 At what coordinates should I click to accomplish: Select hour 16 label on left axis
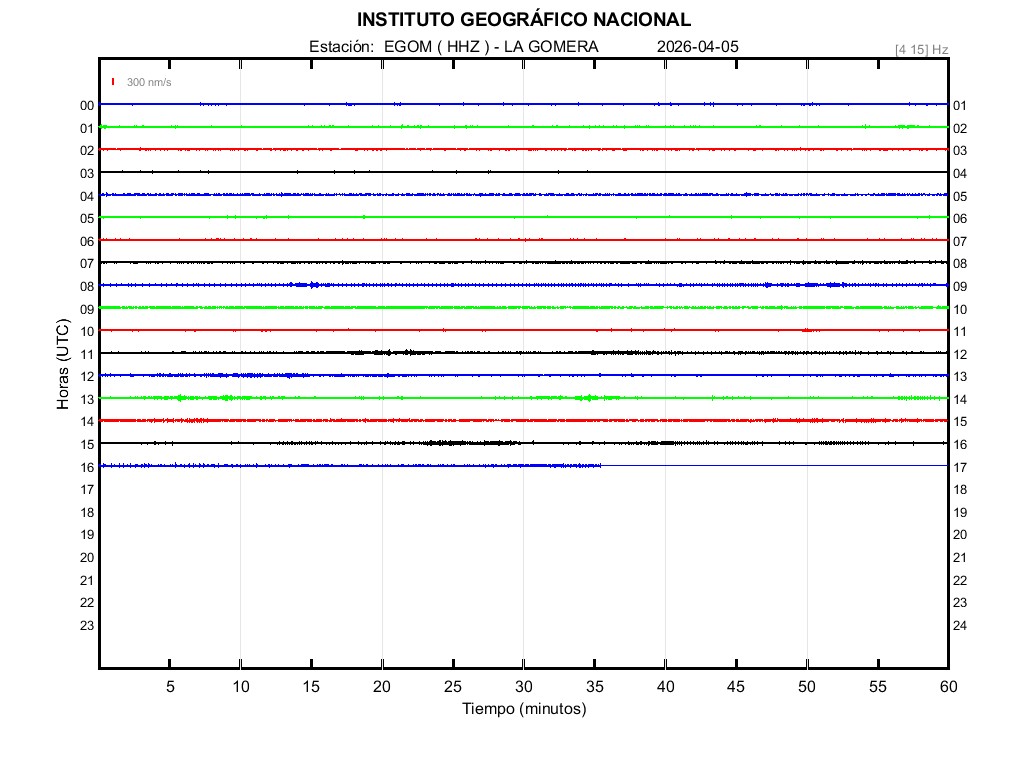[87, 467]
